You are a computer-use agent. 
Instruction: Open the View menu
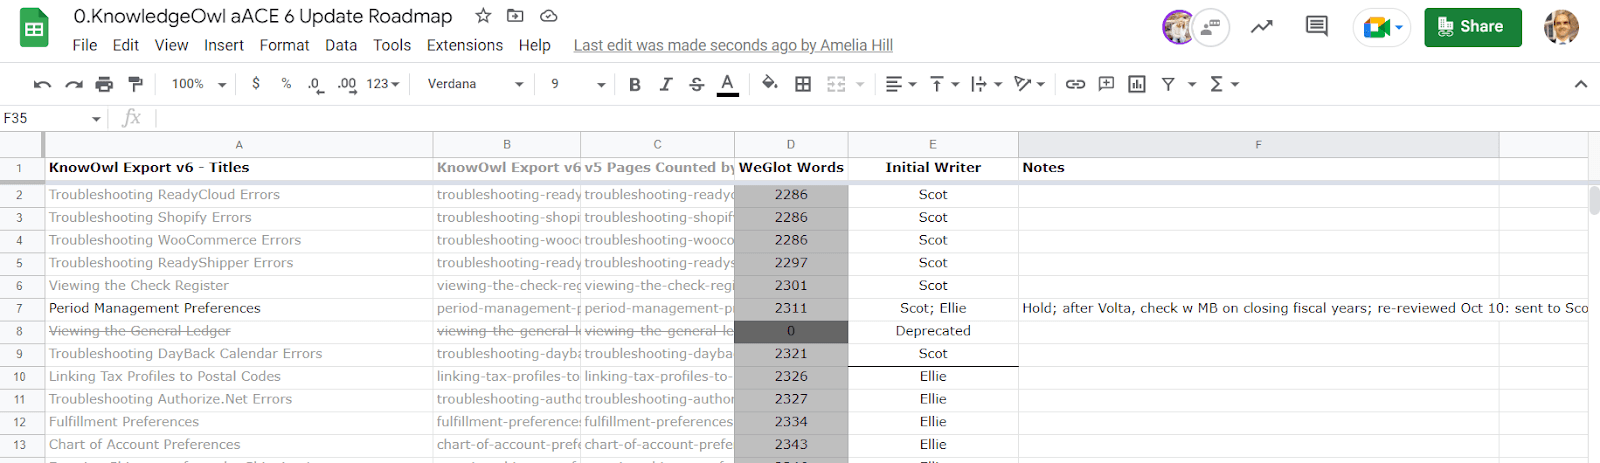pos(171,45)
